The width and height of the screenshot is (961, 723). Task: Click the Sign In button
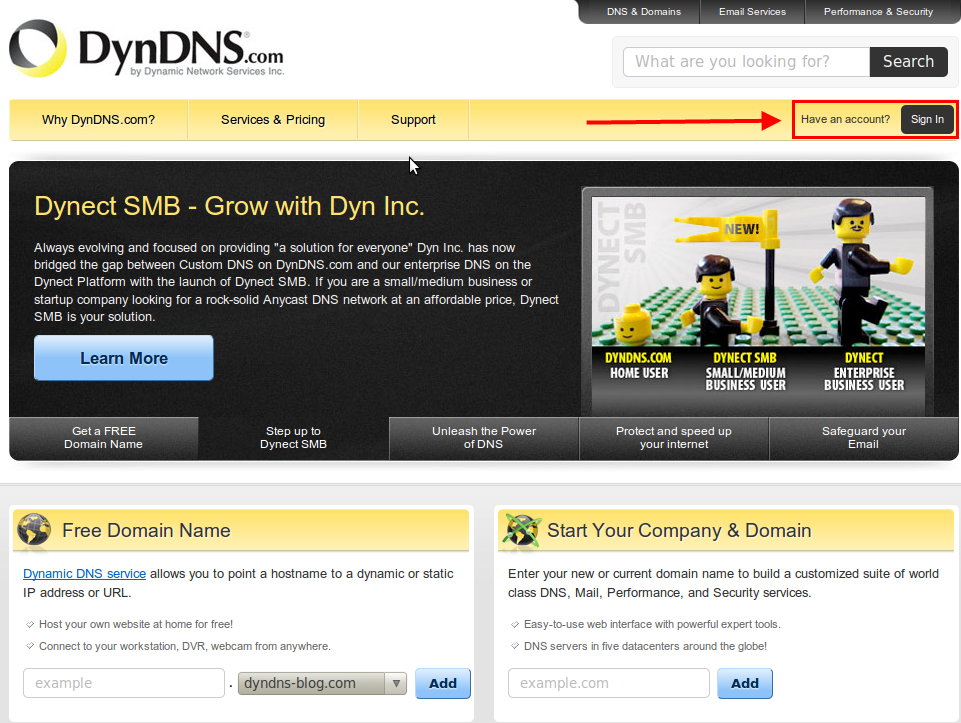coord(927,119)
